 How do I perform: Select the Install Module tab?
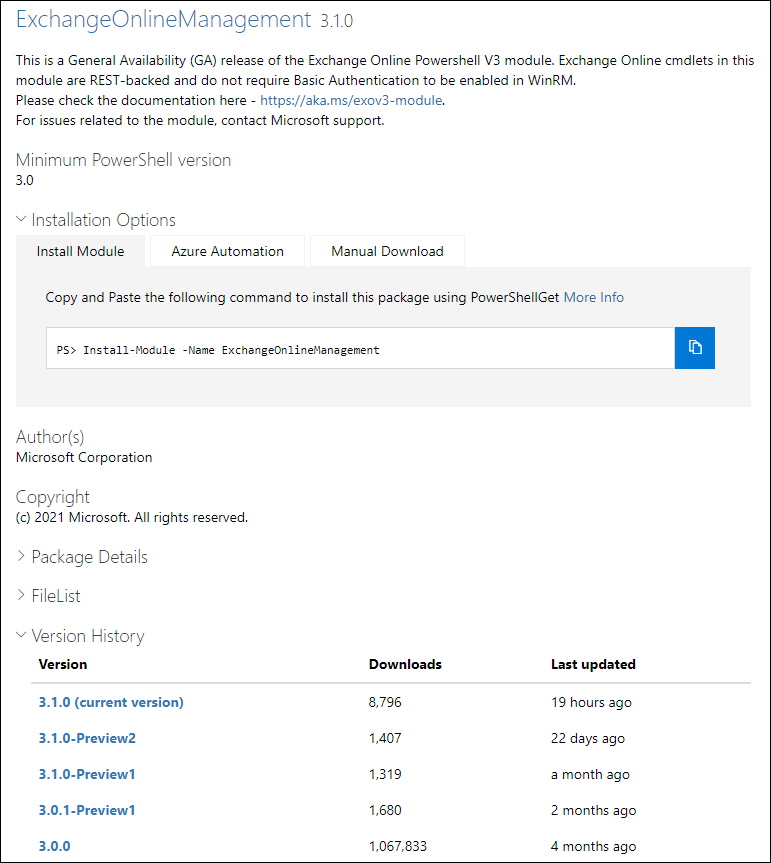tap(80, 252)
